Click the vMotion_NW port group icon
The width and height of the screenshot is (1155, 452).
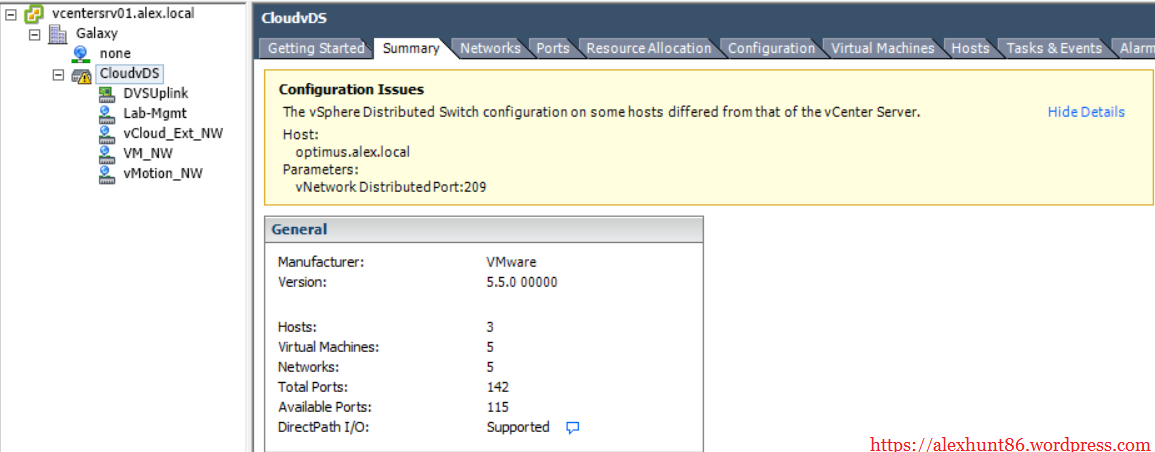(106, 174)
